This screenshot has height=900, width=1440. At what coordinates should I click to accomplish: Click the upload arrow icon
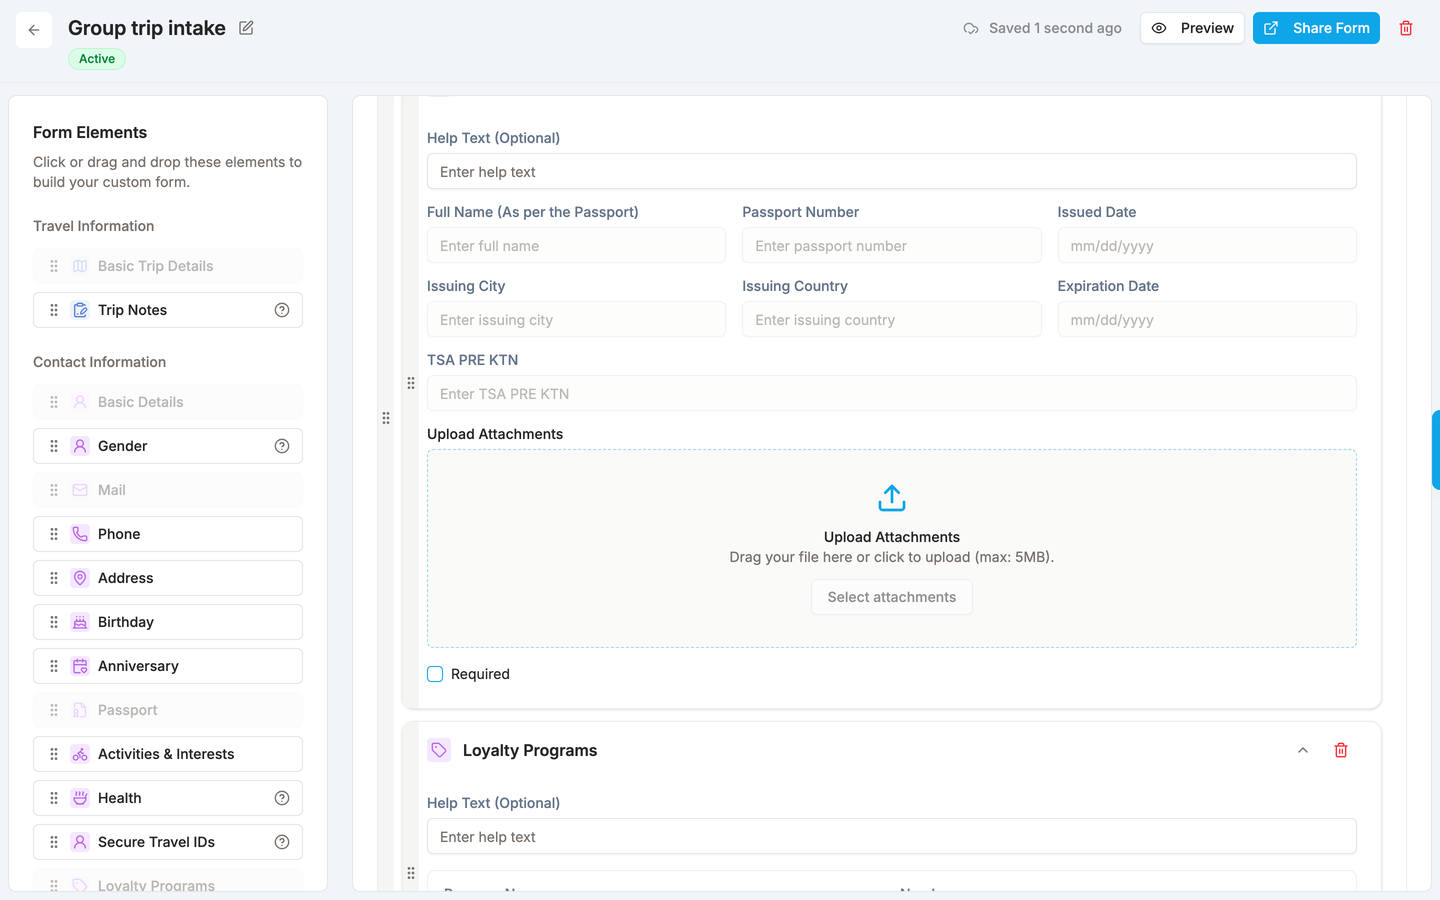point(892,498)
